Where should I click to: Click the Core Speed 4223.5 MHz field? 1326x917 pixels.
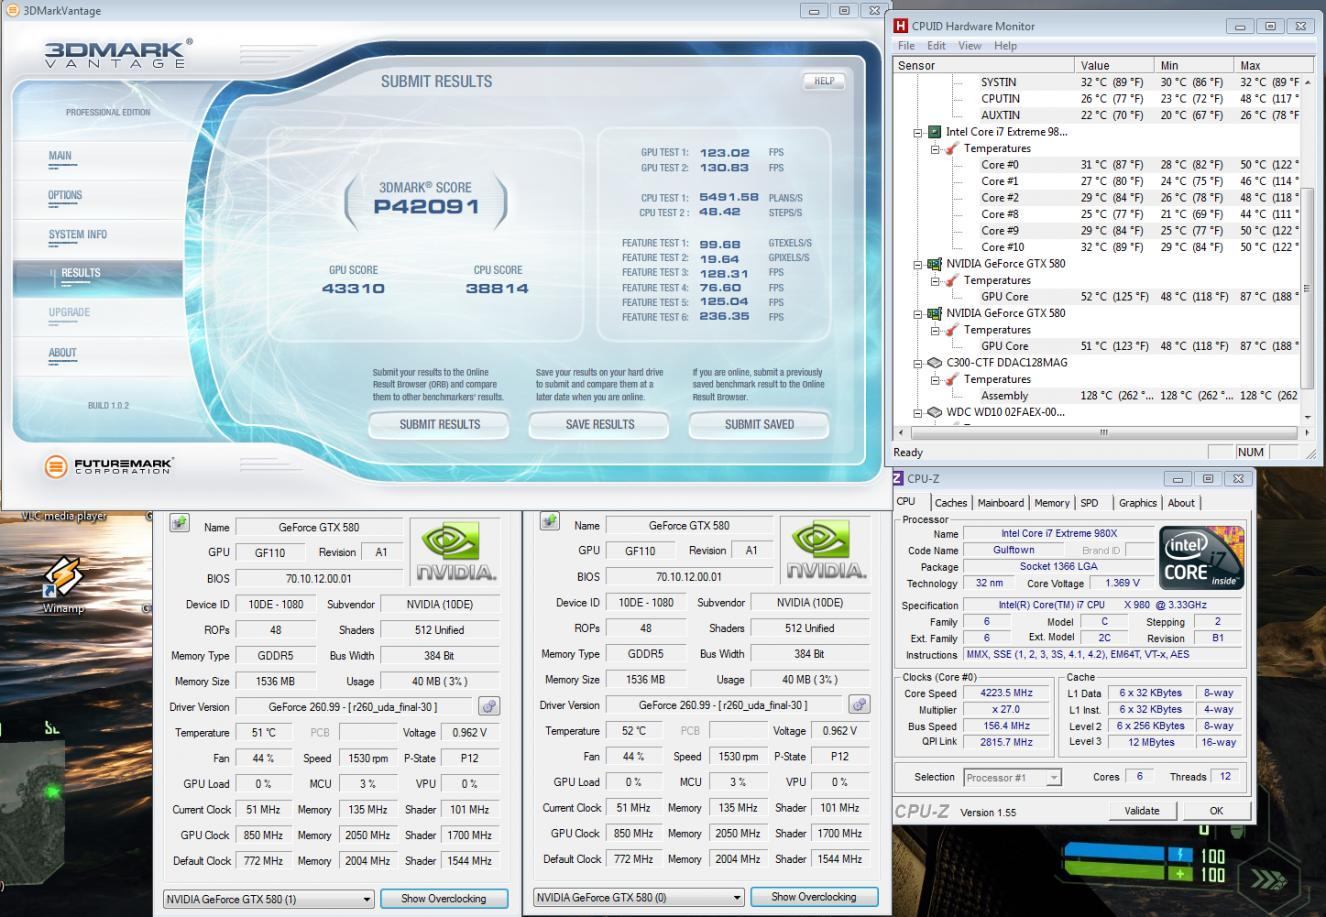point(1006,693)
